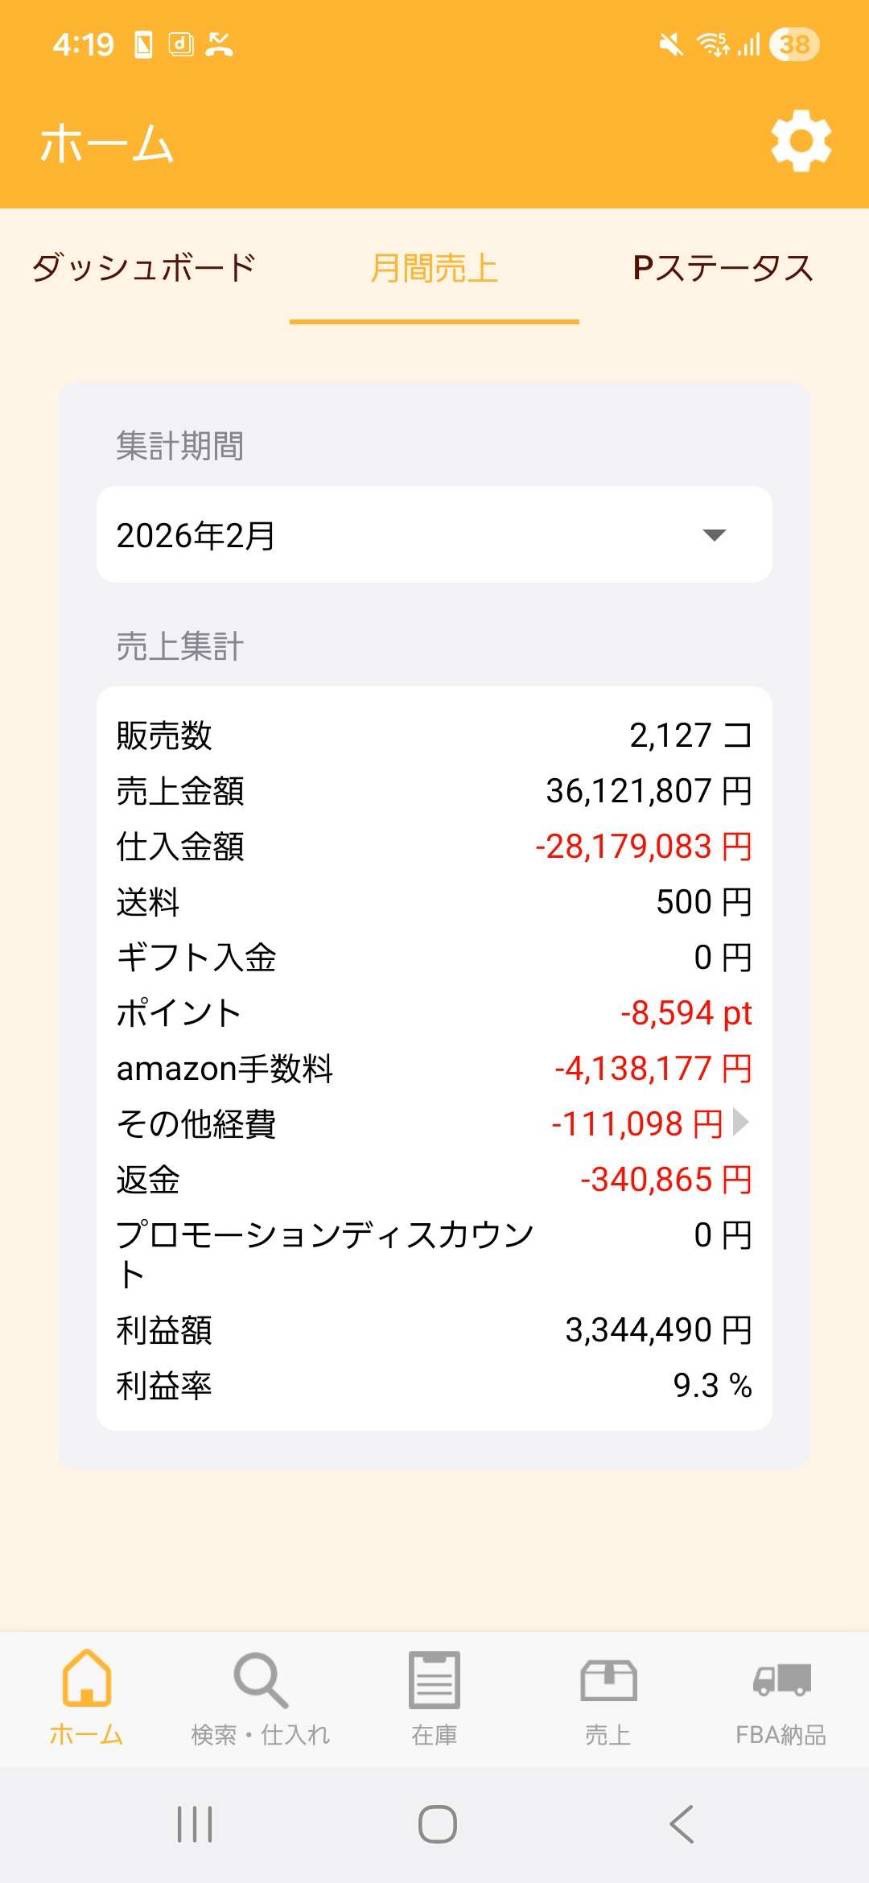Expand その他経費 details arrow
Image resolution: width=869 pixels, height=1883 pixels.
point(741,1122)
